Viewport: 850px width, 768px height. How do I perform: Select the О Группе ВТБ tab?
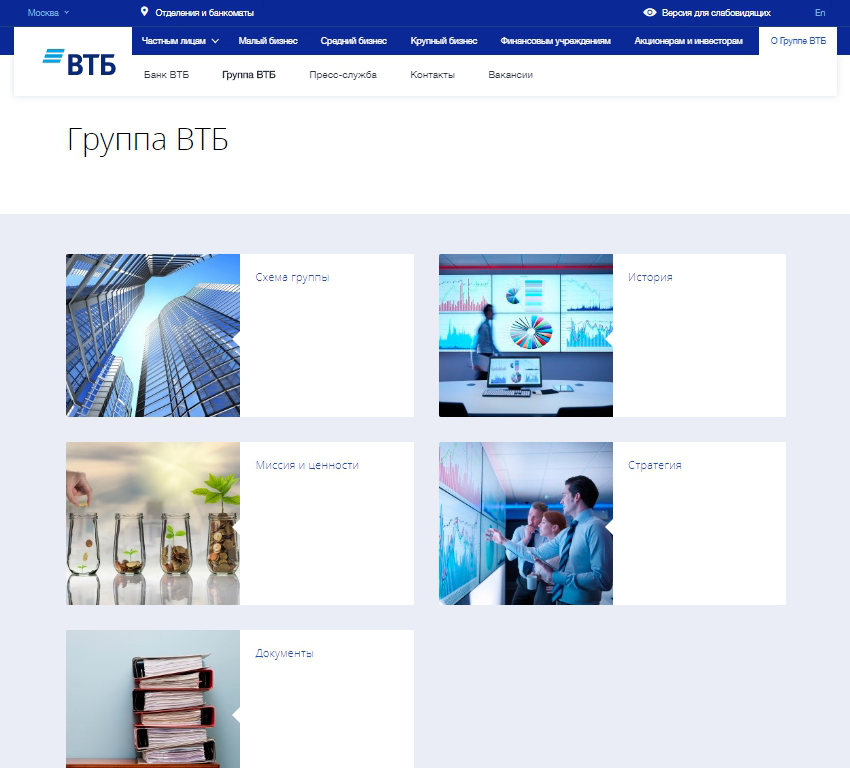click(797, 41)
